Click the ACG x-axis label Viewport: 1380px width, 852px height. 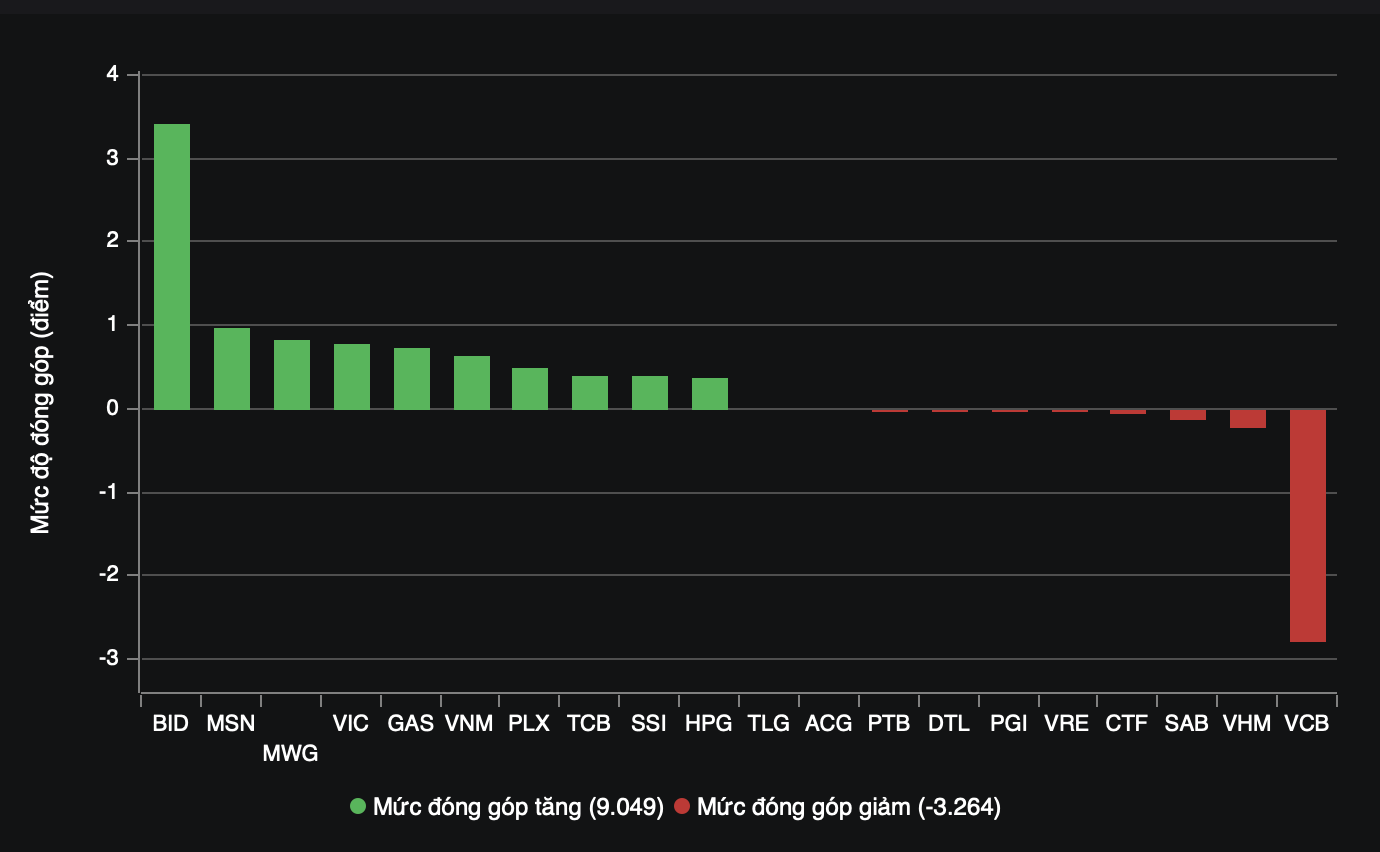828,723
